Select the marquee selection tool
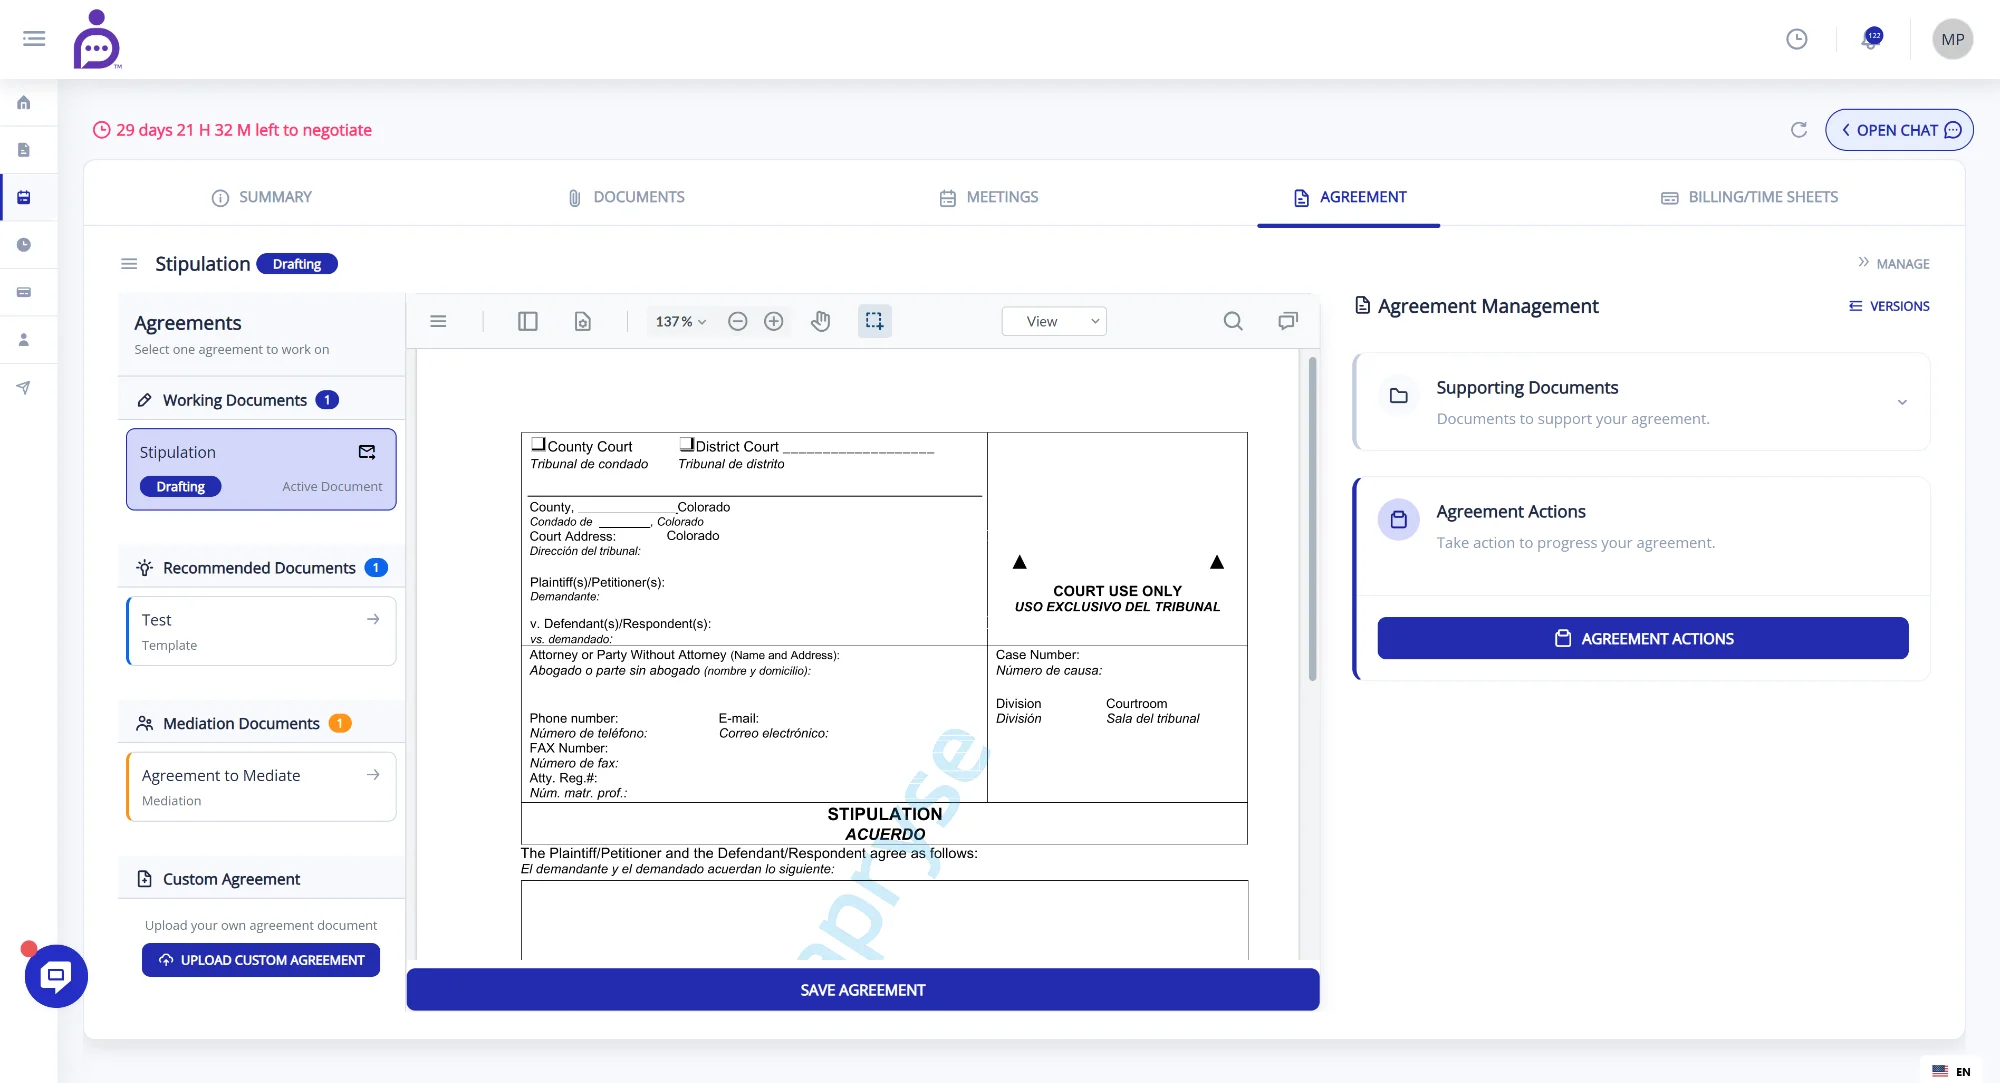Screen dimensions: 2000x1083 [x=874, y=321]
